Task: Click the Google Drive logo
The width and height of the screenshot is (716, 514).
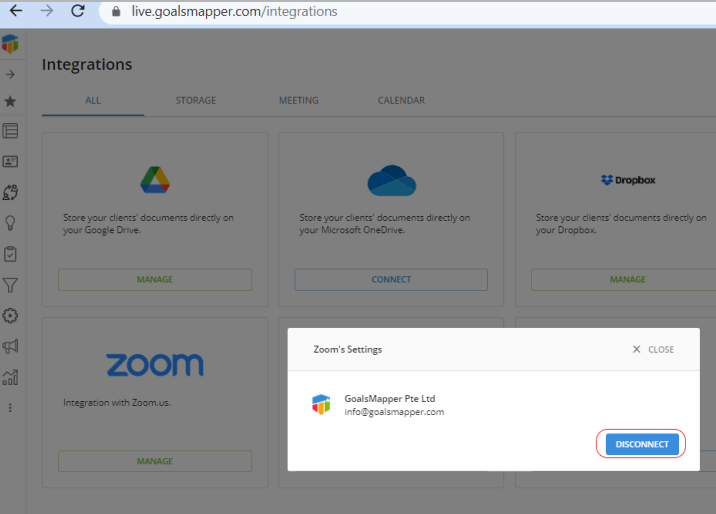Action: point(155,180)
